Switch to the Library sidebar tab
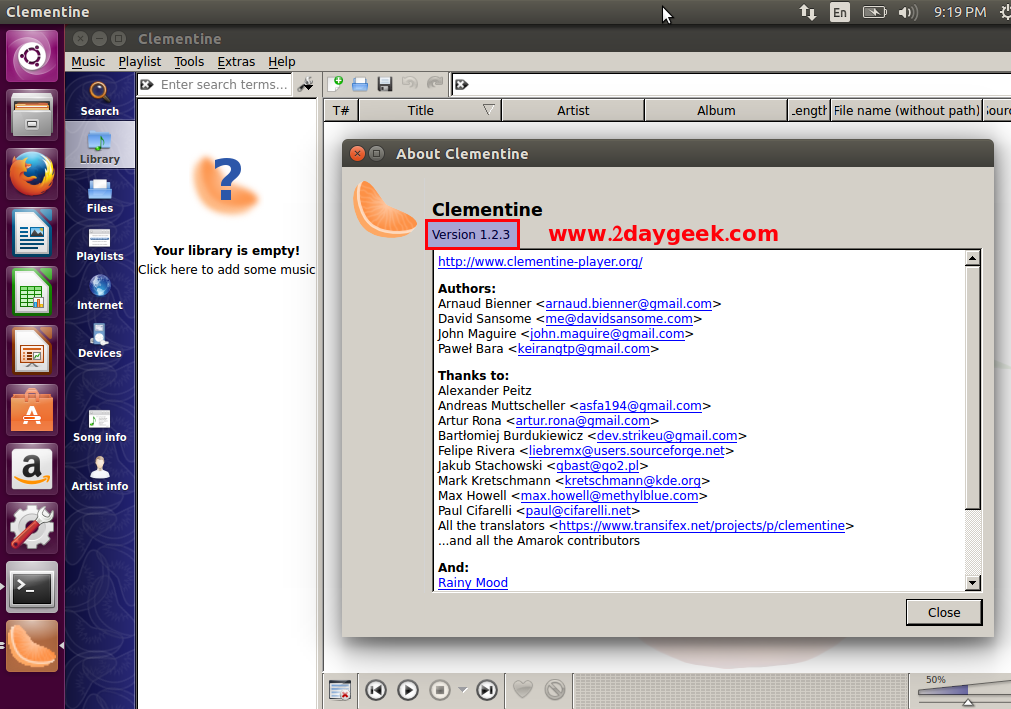 99,146
